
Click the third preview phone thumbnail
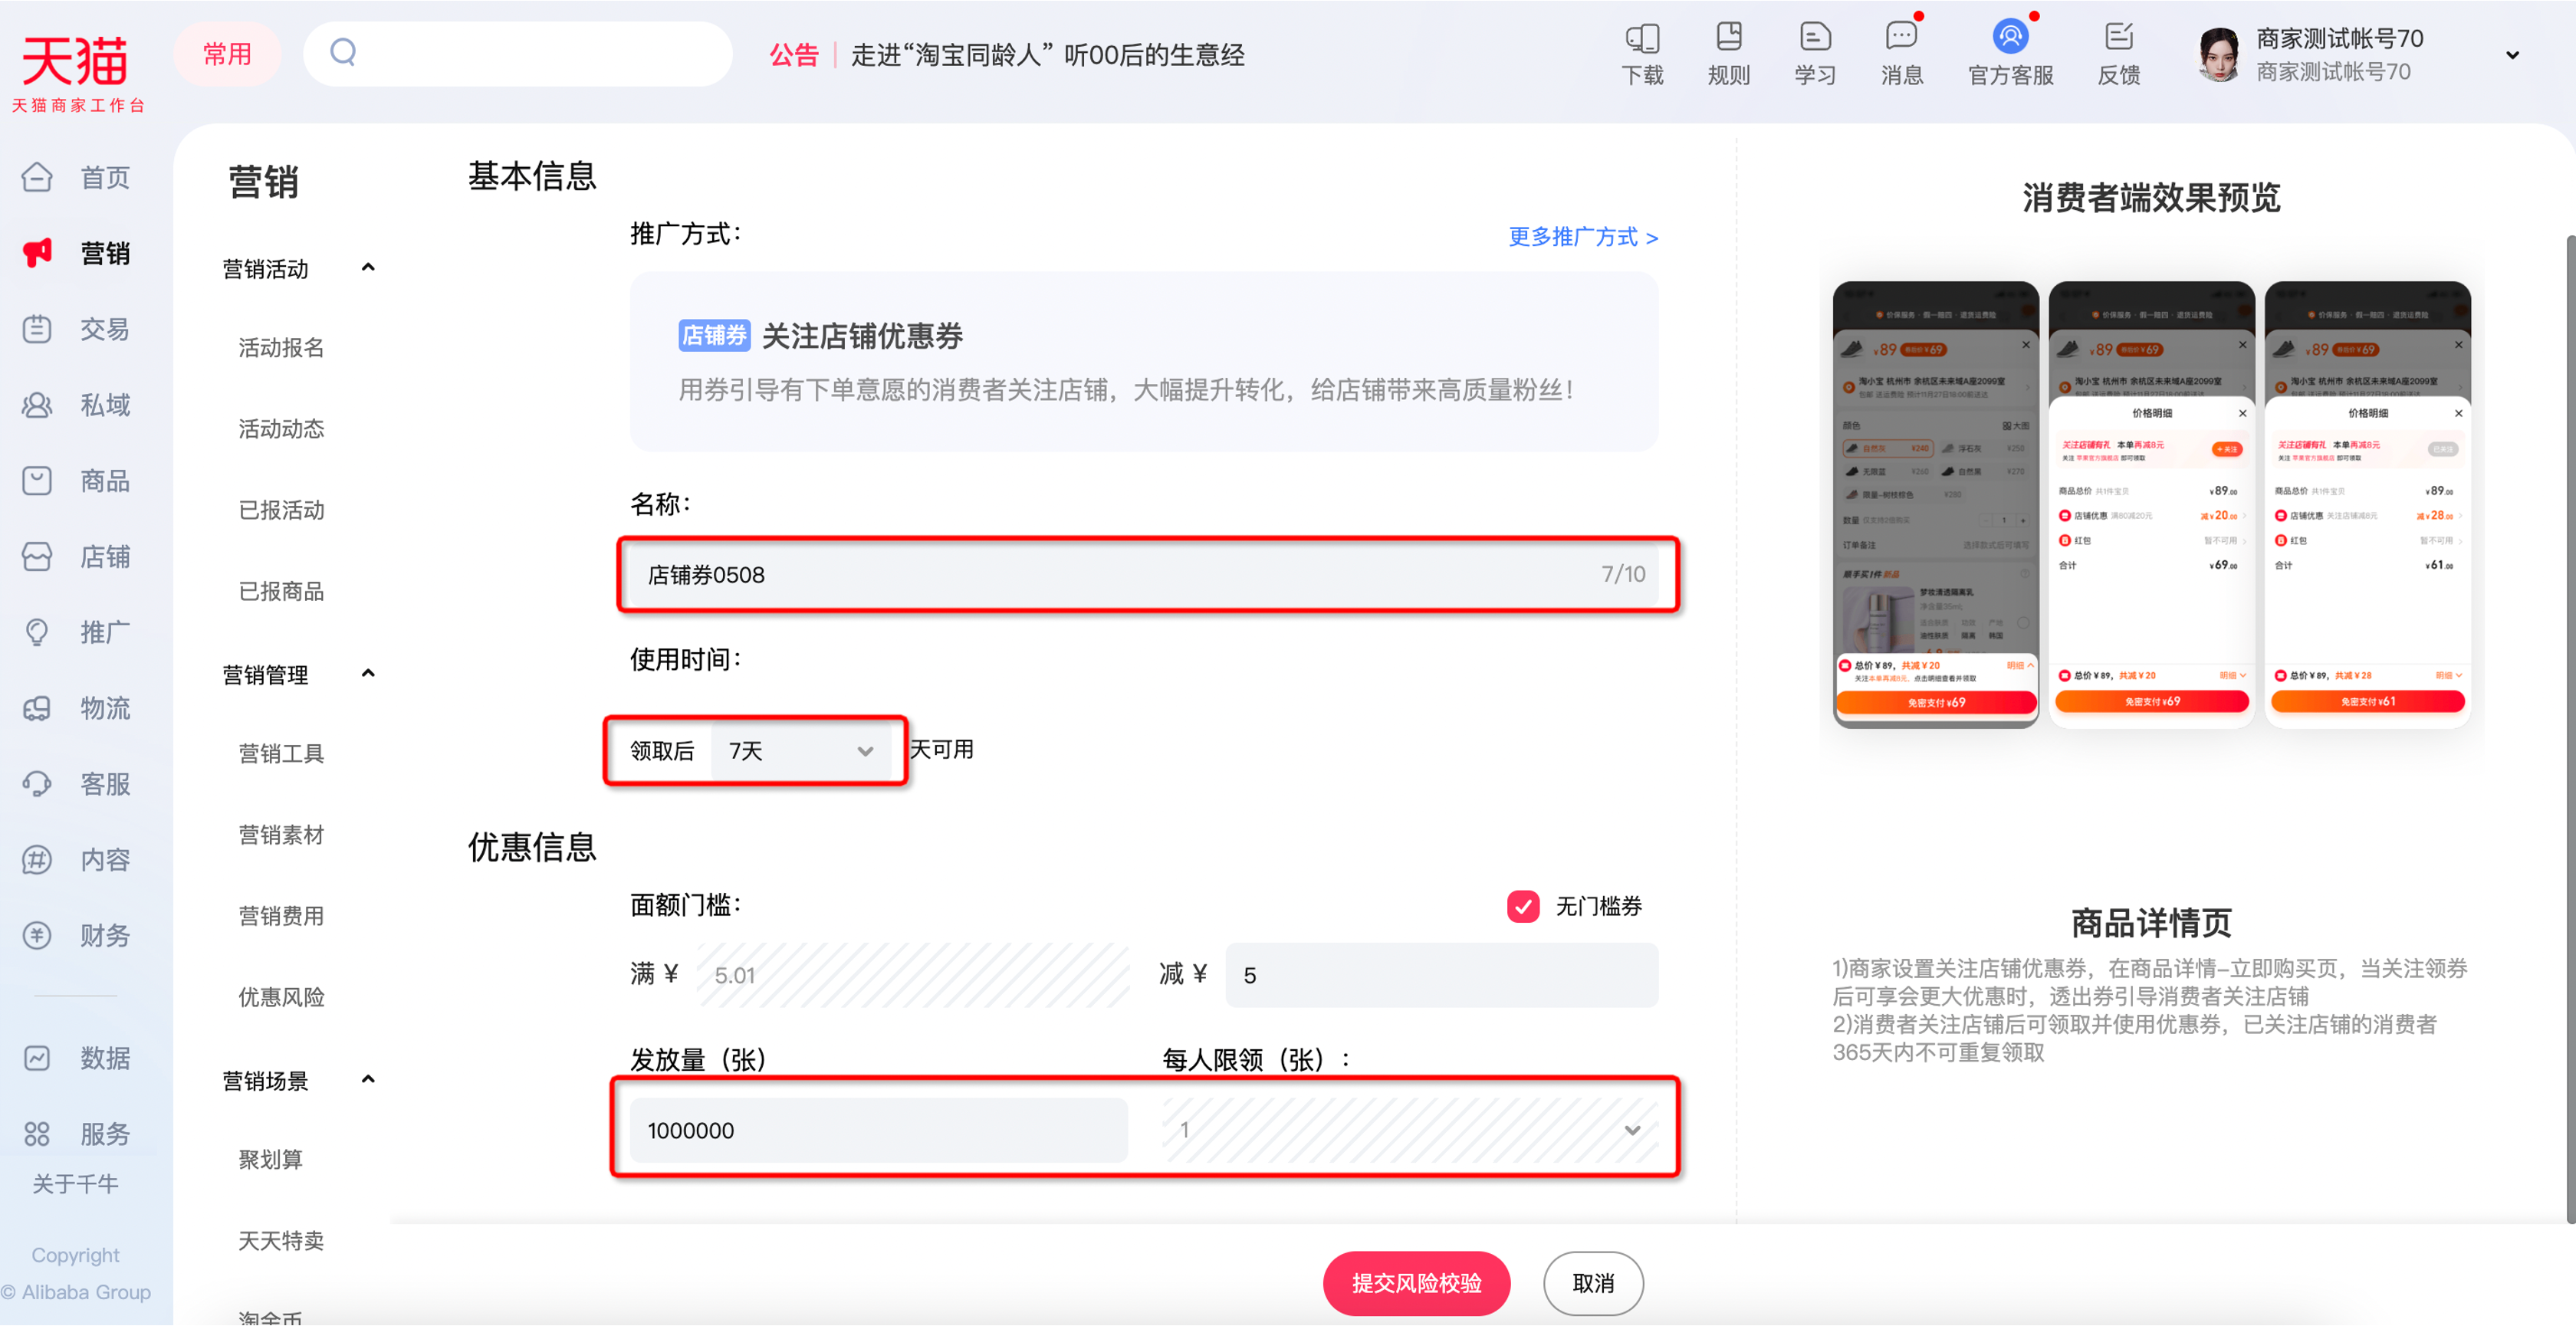pyautogui.click(x=2367, y=505)
